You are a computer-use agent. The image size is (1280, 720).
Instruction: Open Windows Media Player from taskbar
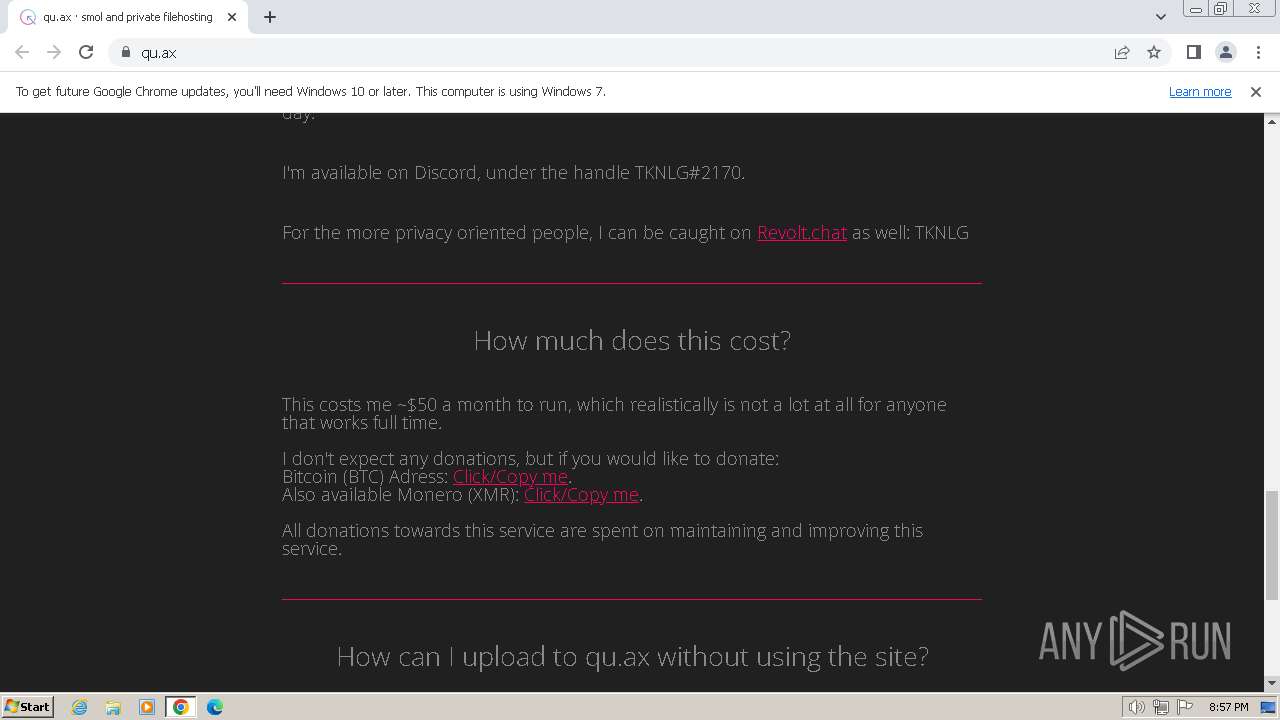click(x=147, y=707)
